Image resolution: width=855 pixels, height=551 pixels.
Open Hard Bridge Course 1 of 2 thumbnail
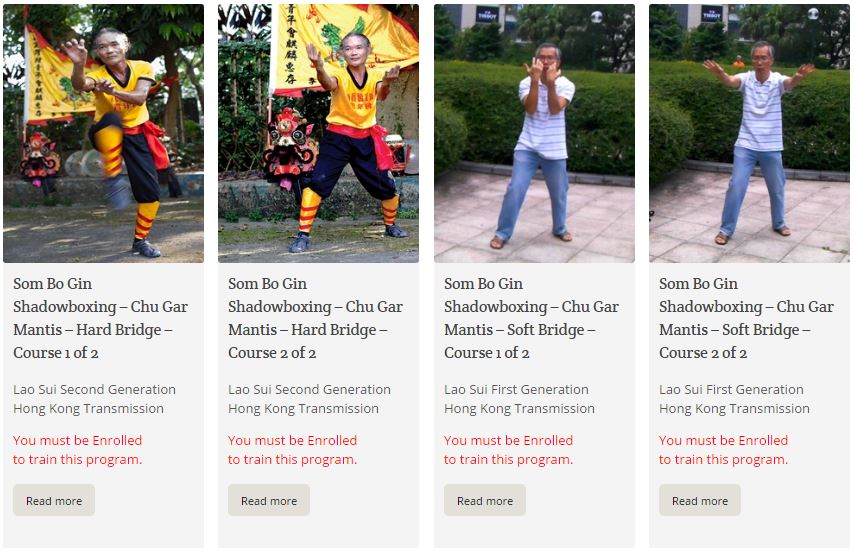pos(104,133)
